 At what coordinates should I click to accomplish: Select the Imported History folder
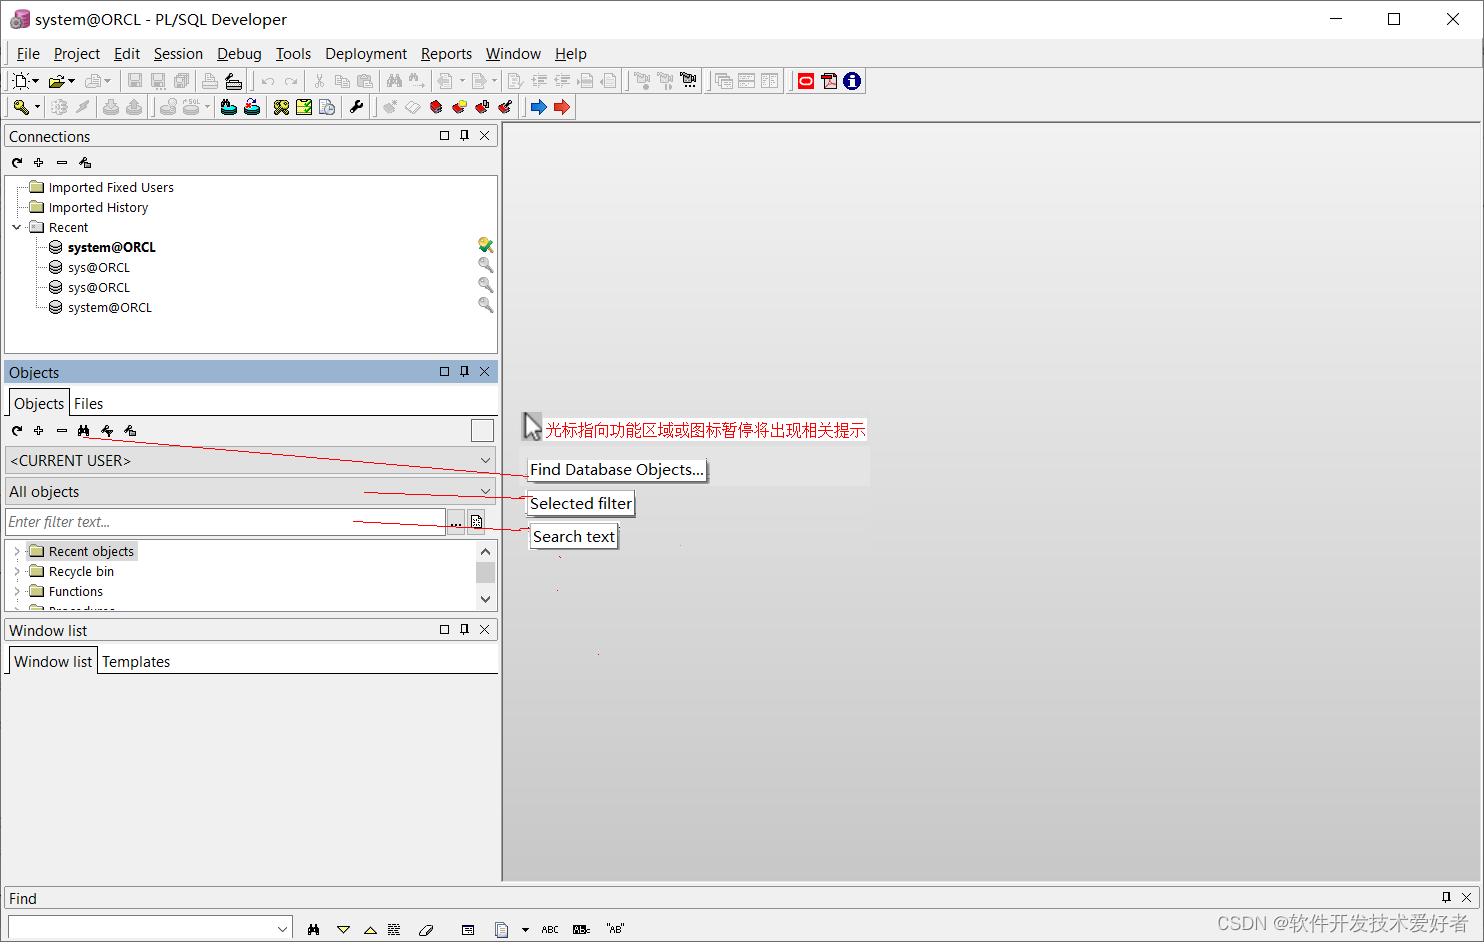[x=98, y=207]
